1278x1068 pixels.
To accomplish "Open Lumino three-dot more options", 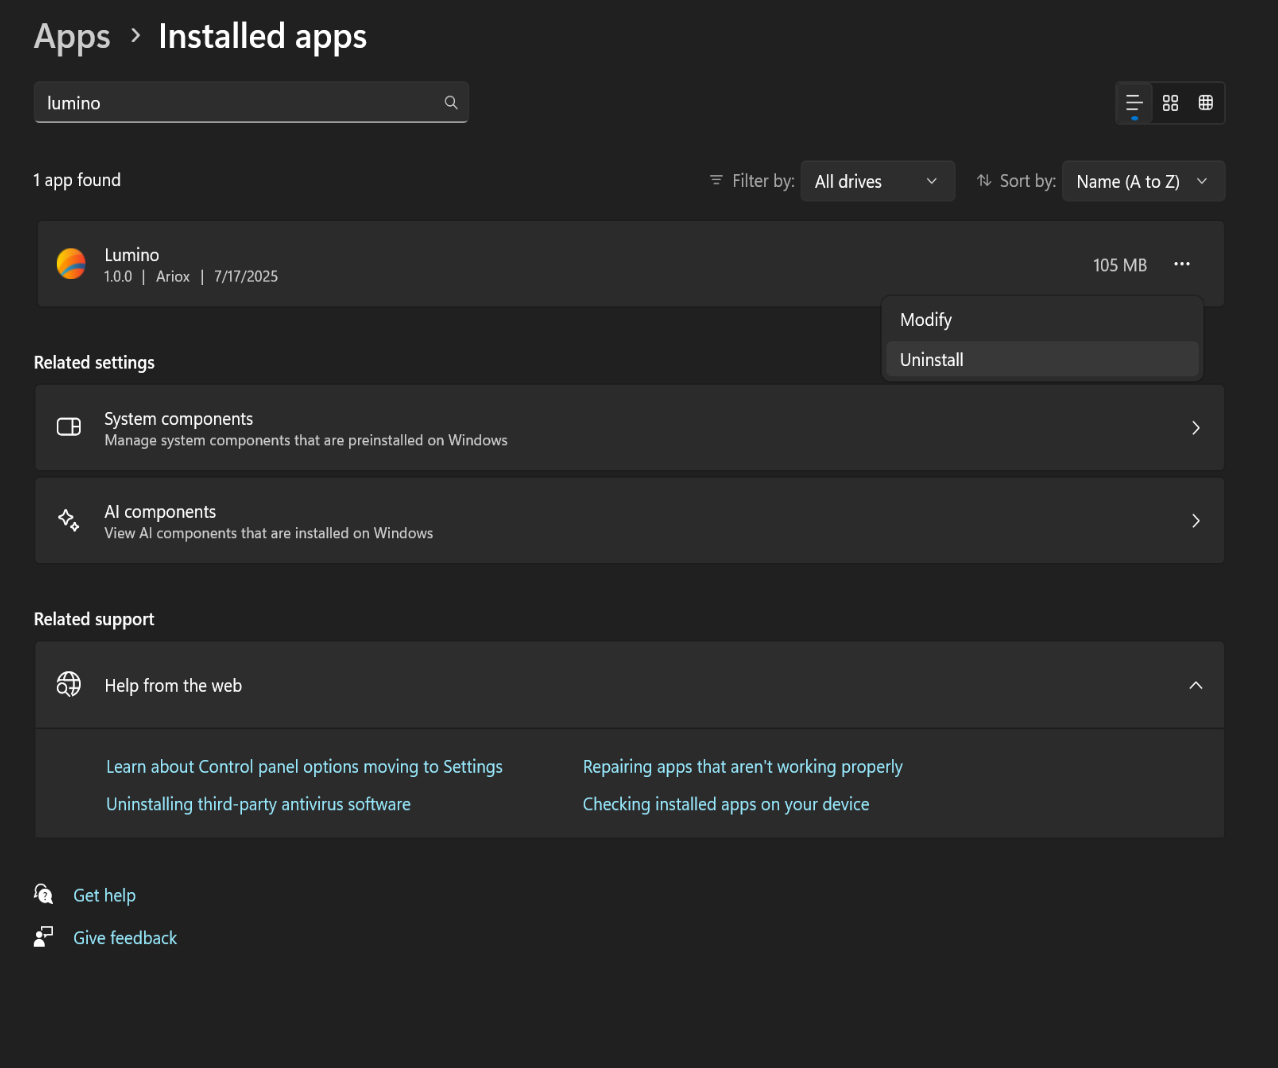I will [1182, 264].
